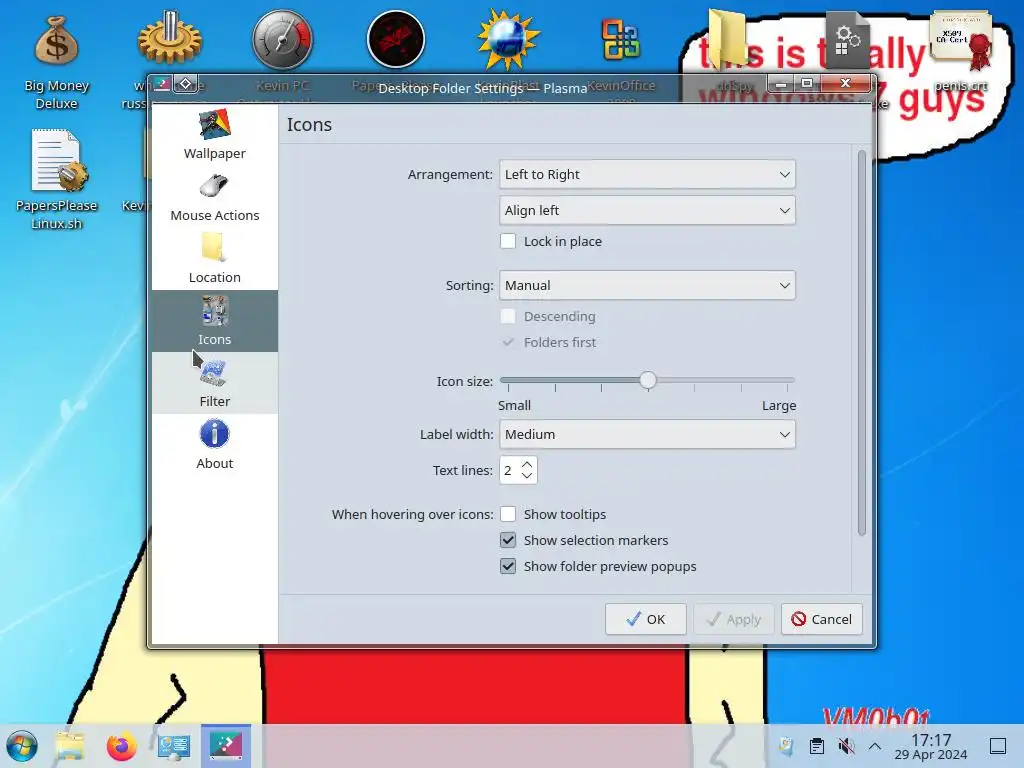Expand the hidden tray icons arrow
This screenshot has width=1024, height=768.
(875, 746)
